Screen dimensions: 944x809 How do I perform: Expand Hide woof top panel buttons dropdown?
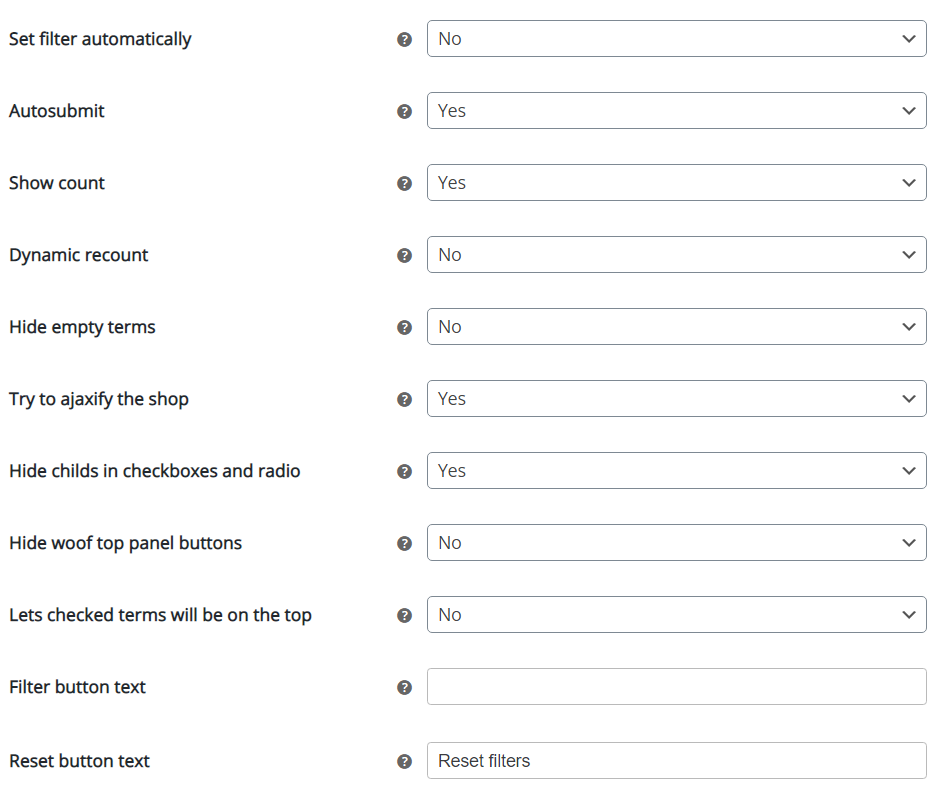[x=676, y=543]
